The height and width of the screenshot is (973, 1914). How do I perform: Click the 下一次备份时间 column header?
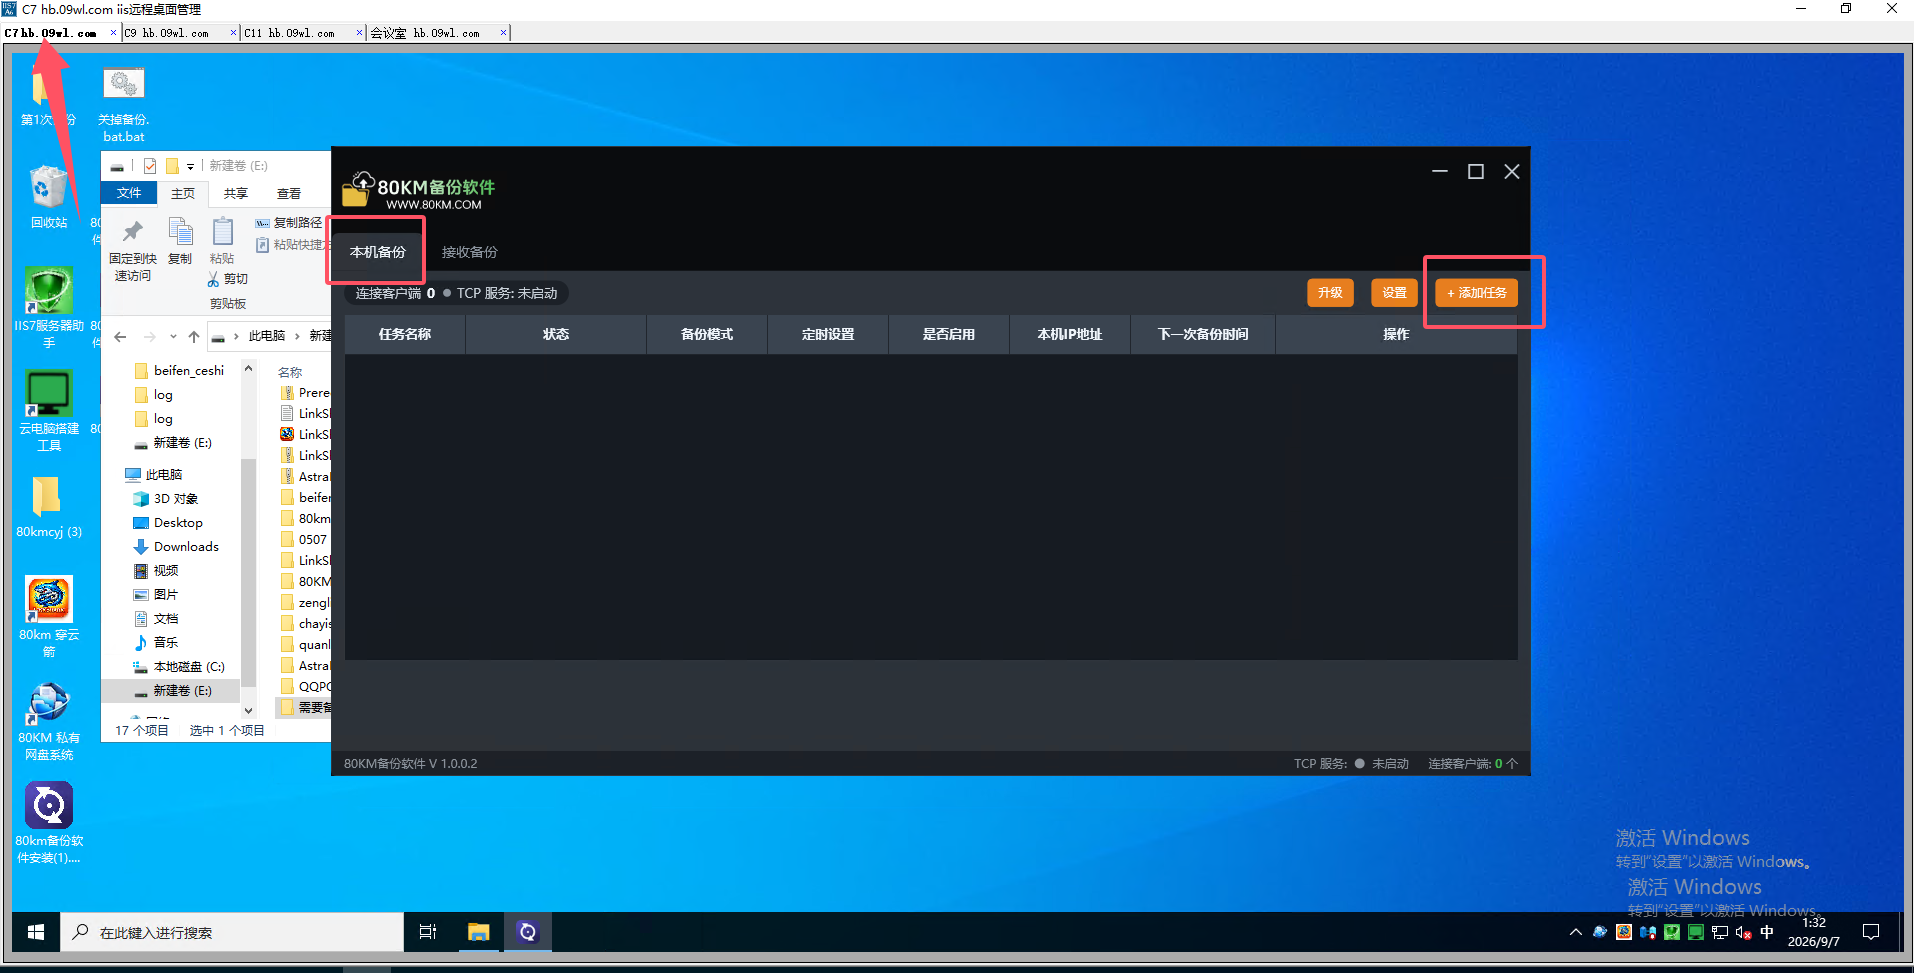coord(1203,334)
